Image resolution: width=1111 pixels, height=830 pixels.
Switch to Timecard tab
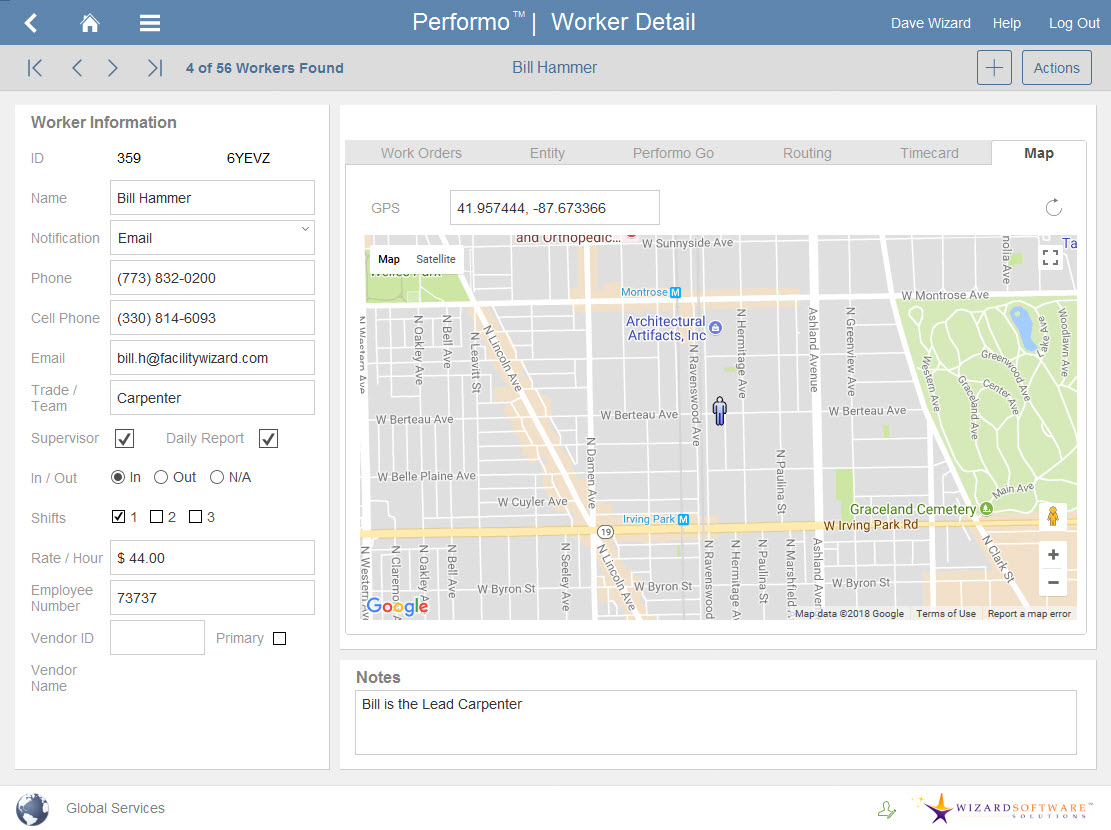point(929,153)
